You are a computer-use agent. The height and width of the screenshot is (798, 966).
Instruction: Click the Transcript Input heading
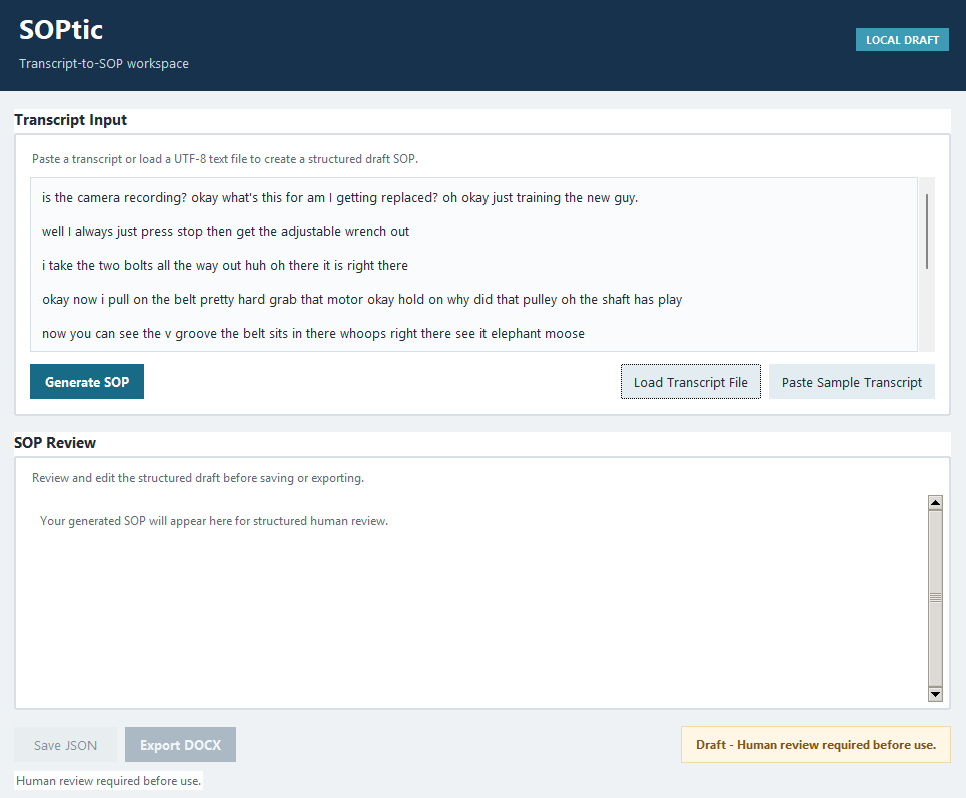click(x=71, y=120)
